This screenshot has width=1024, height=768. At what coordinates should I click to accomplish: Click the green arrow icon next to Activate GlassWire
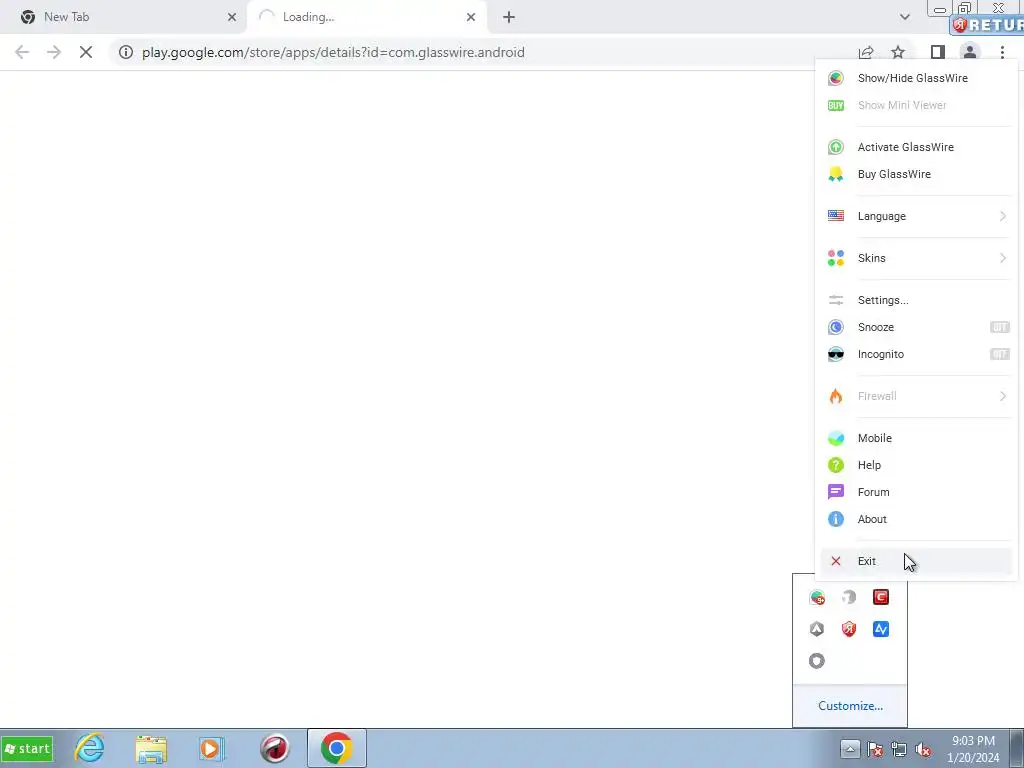click(835, 147)
